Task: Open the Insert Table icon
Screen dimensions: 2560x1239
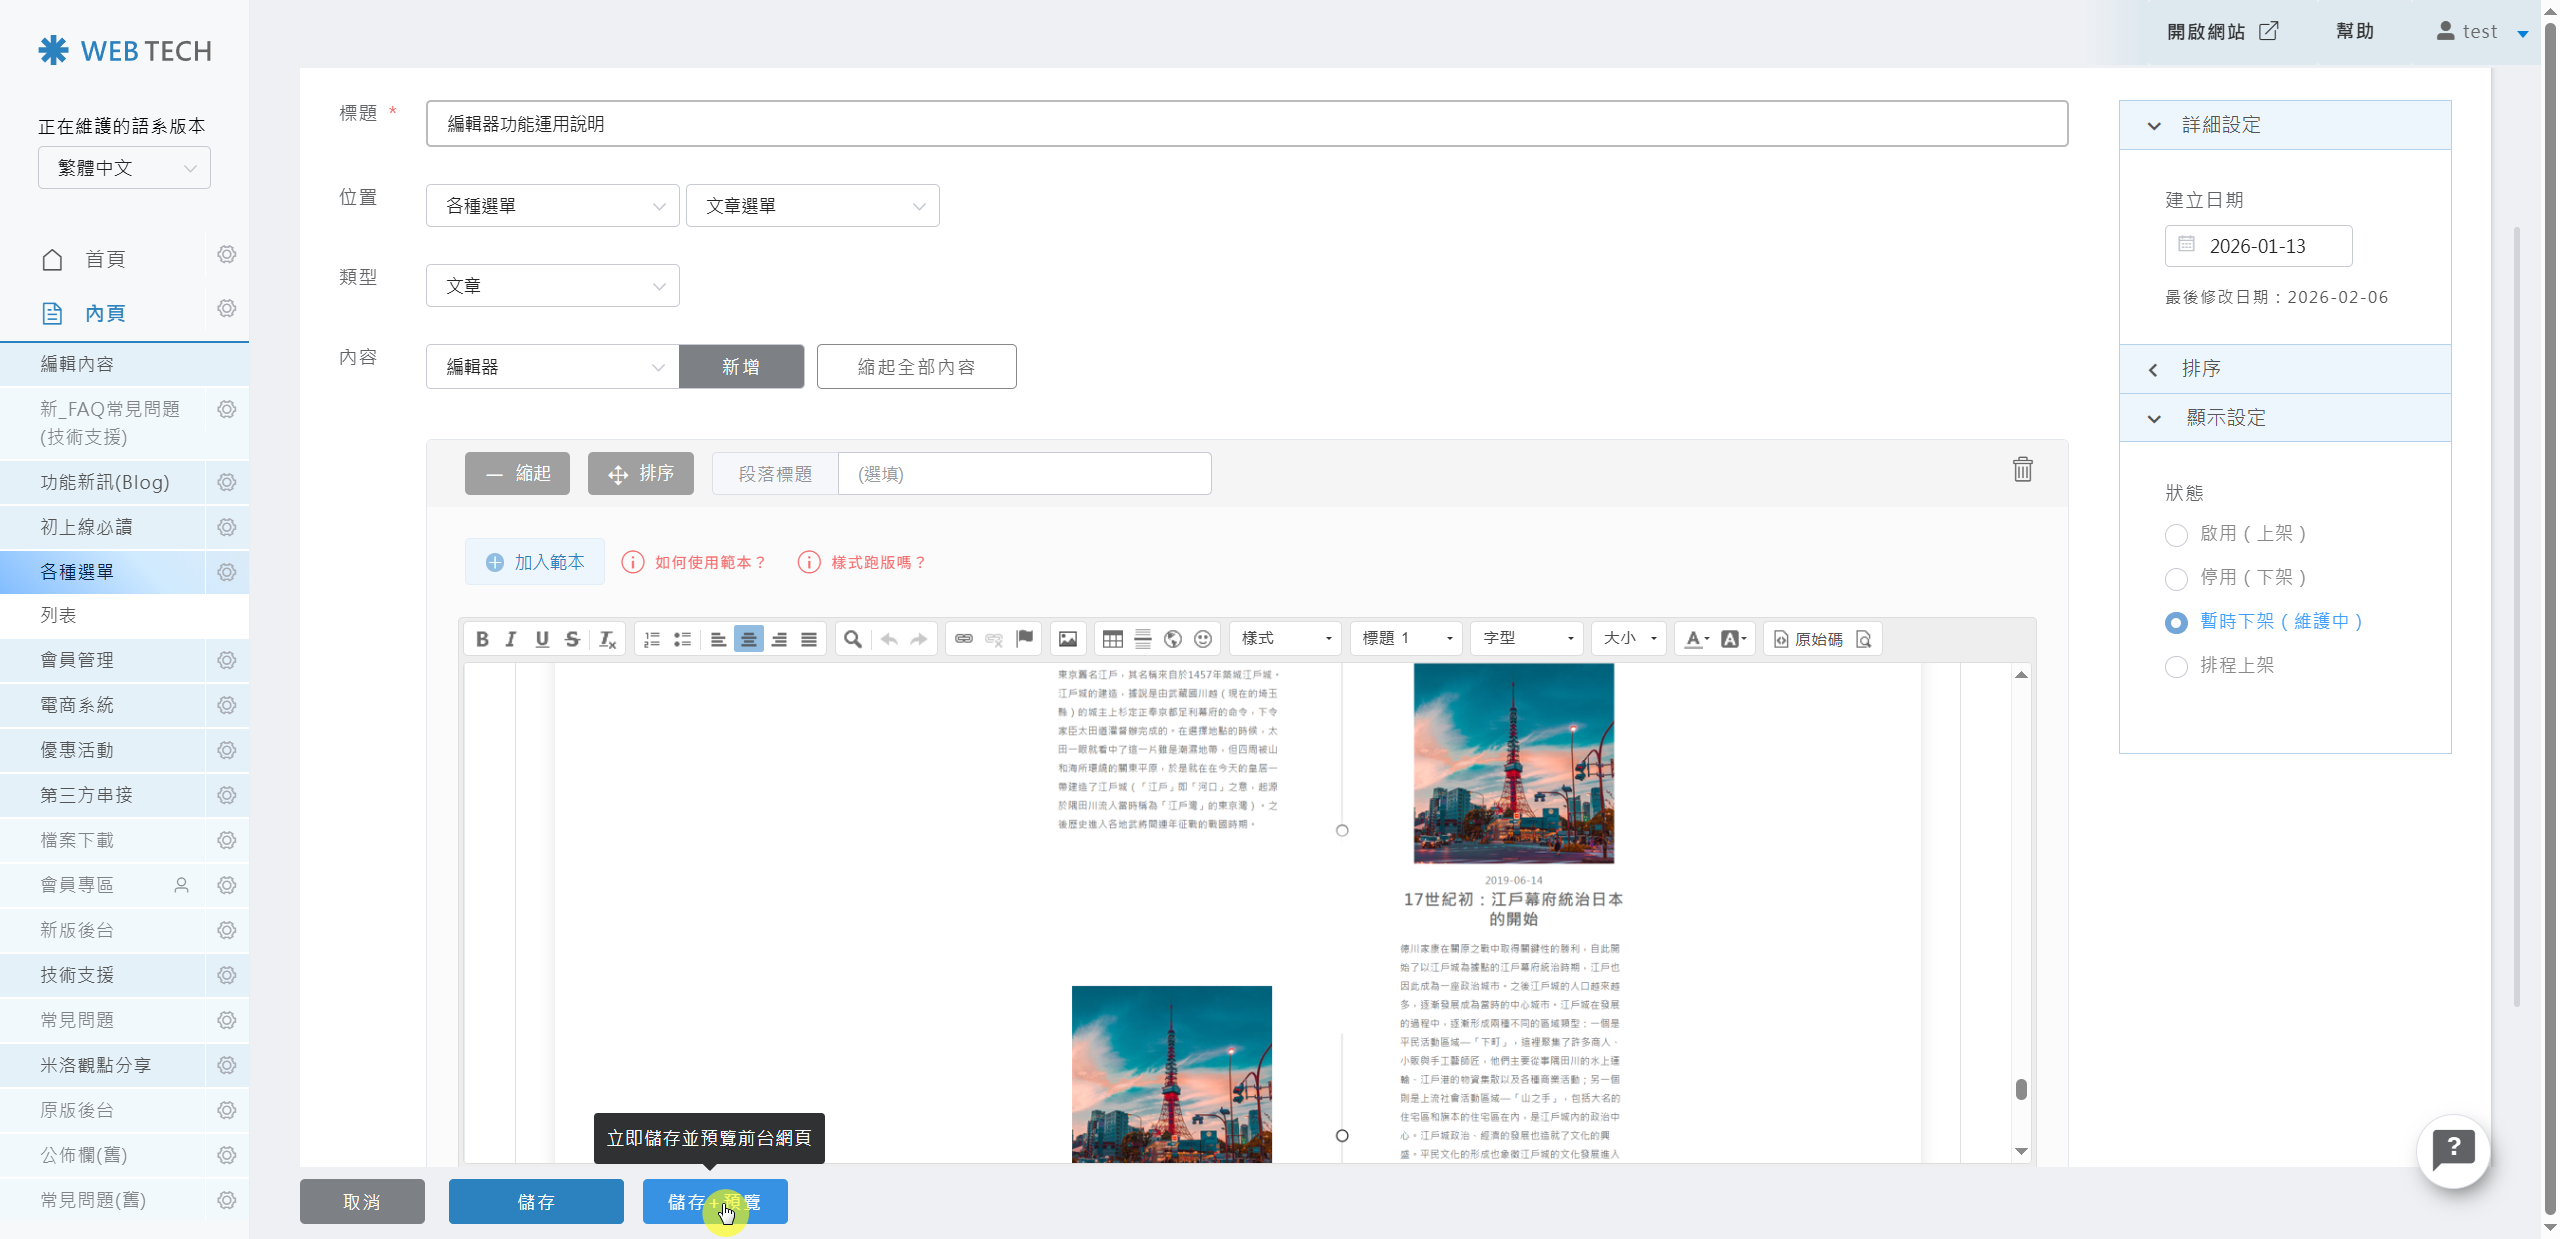Action: click(1113, 639)
